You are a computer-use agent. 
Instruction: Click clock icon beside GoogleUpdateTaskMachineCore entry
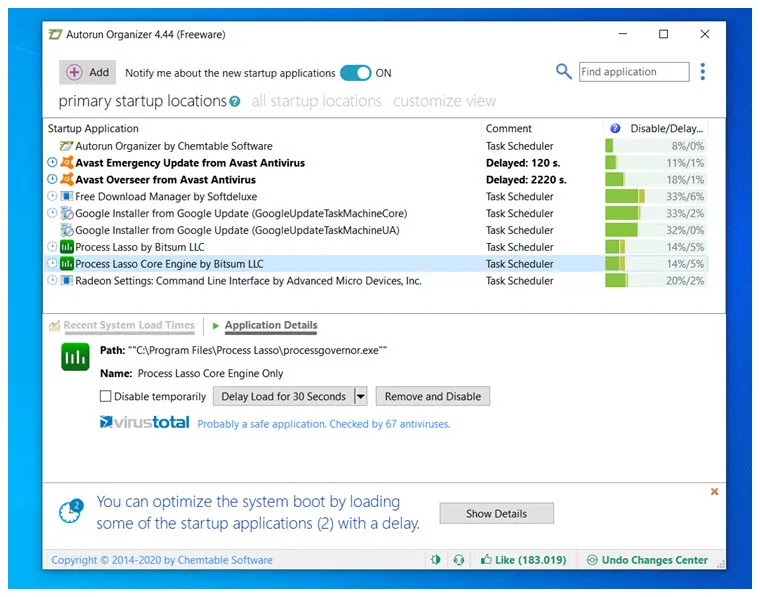click(x=52, y=213)
